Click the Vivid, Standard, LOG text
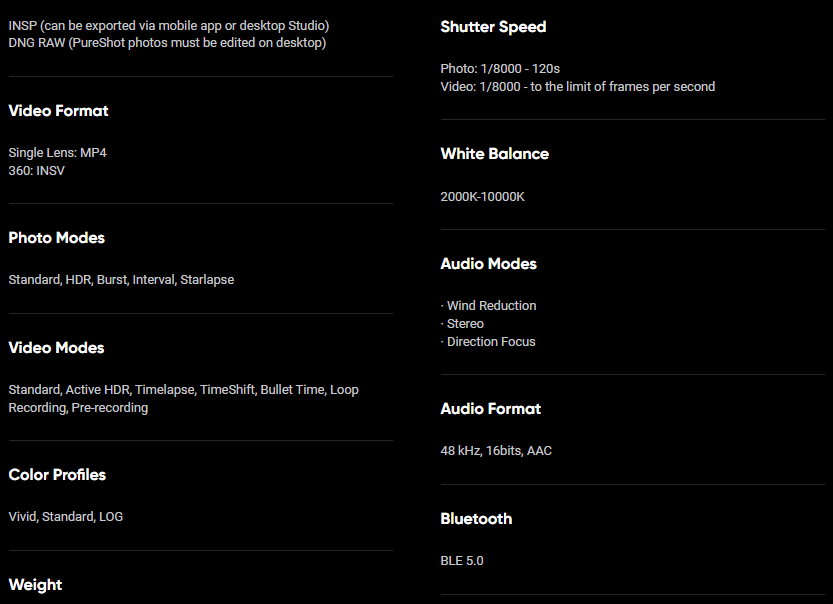Image resolution: width=833 pixels, height=604 pixels. click(66, 516)
